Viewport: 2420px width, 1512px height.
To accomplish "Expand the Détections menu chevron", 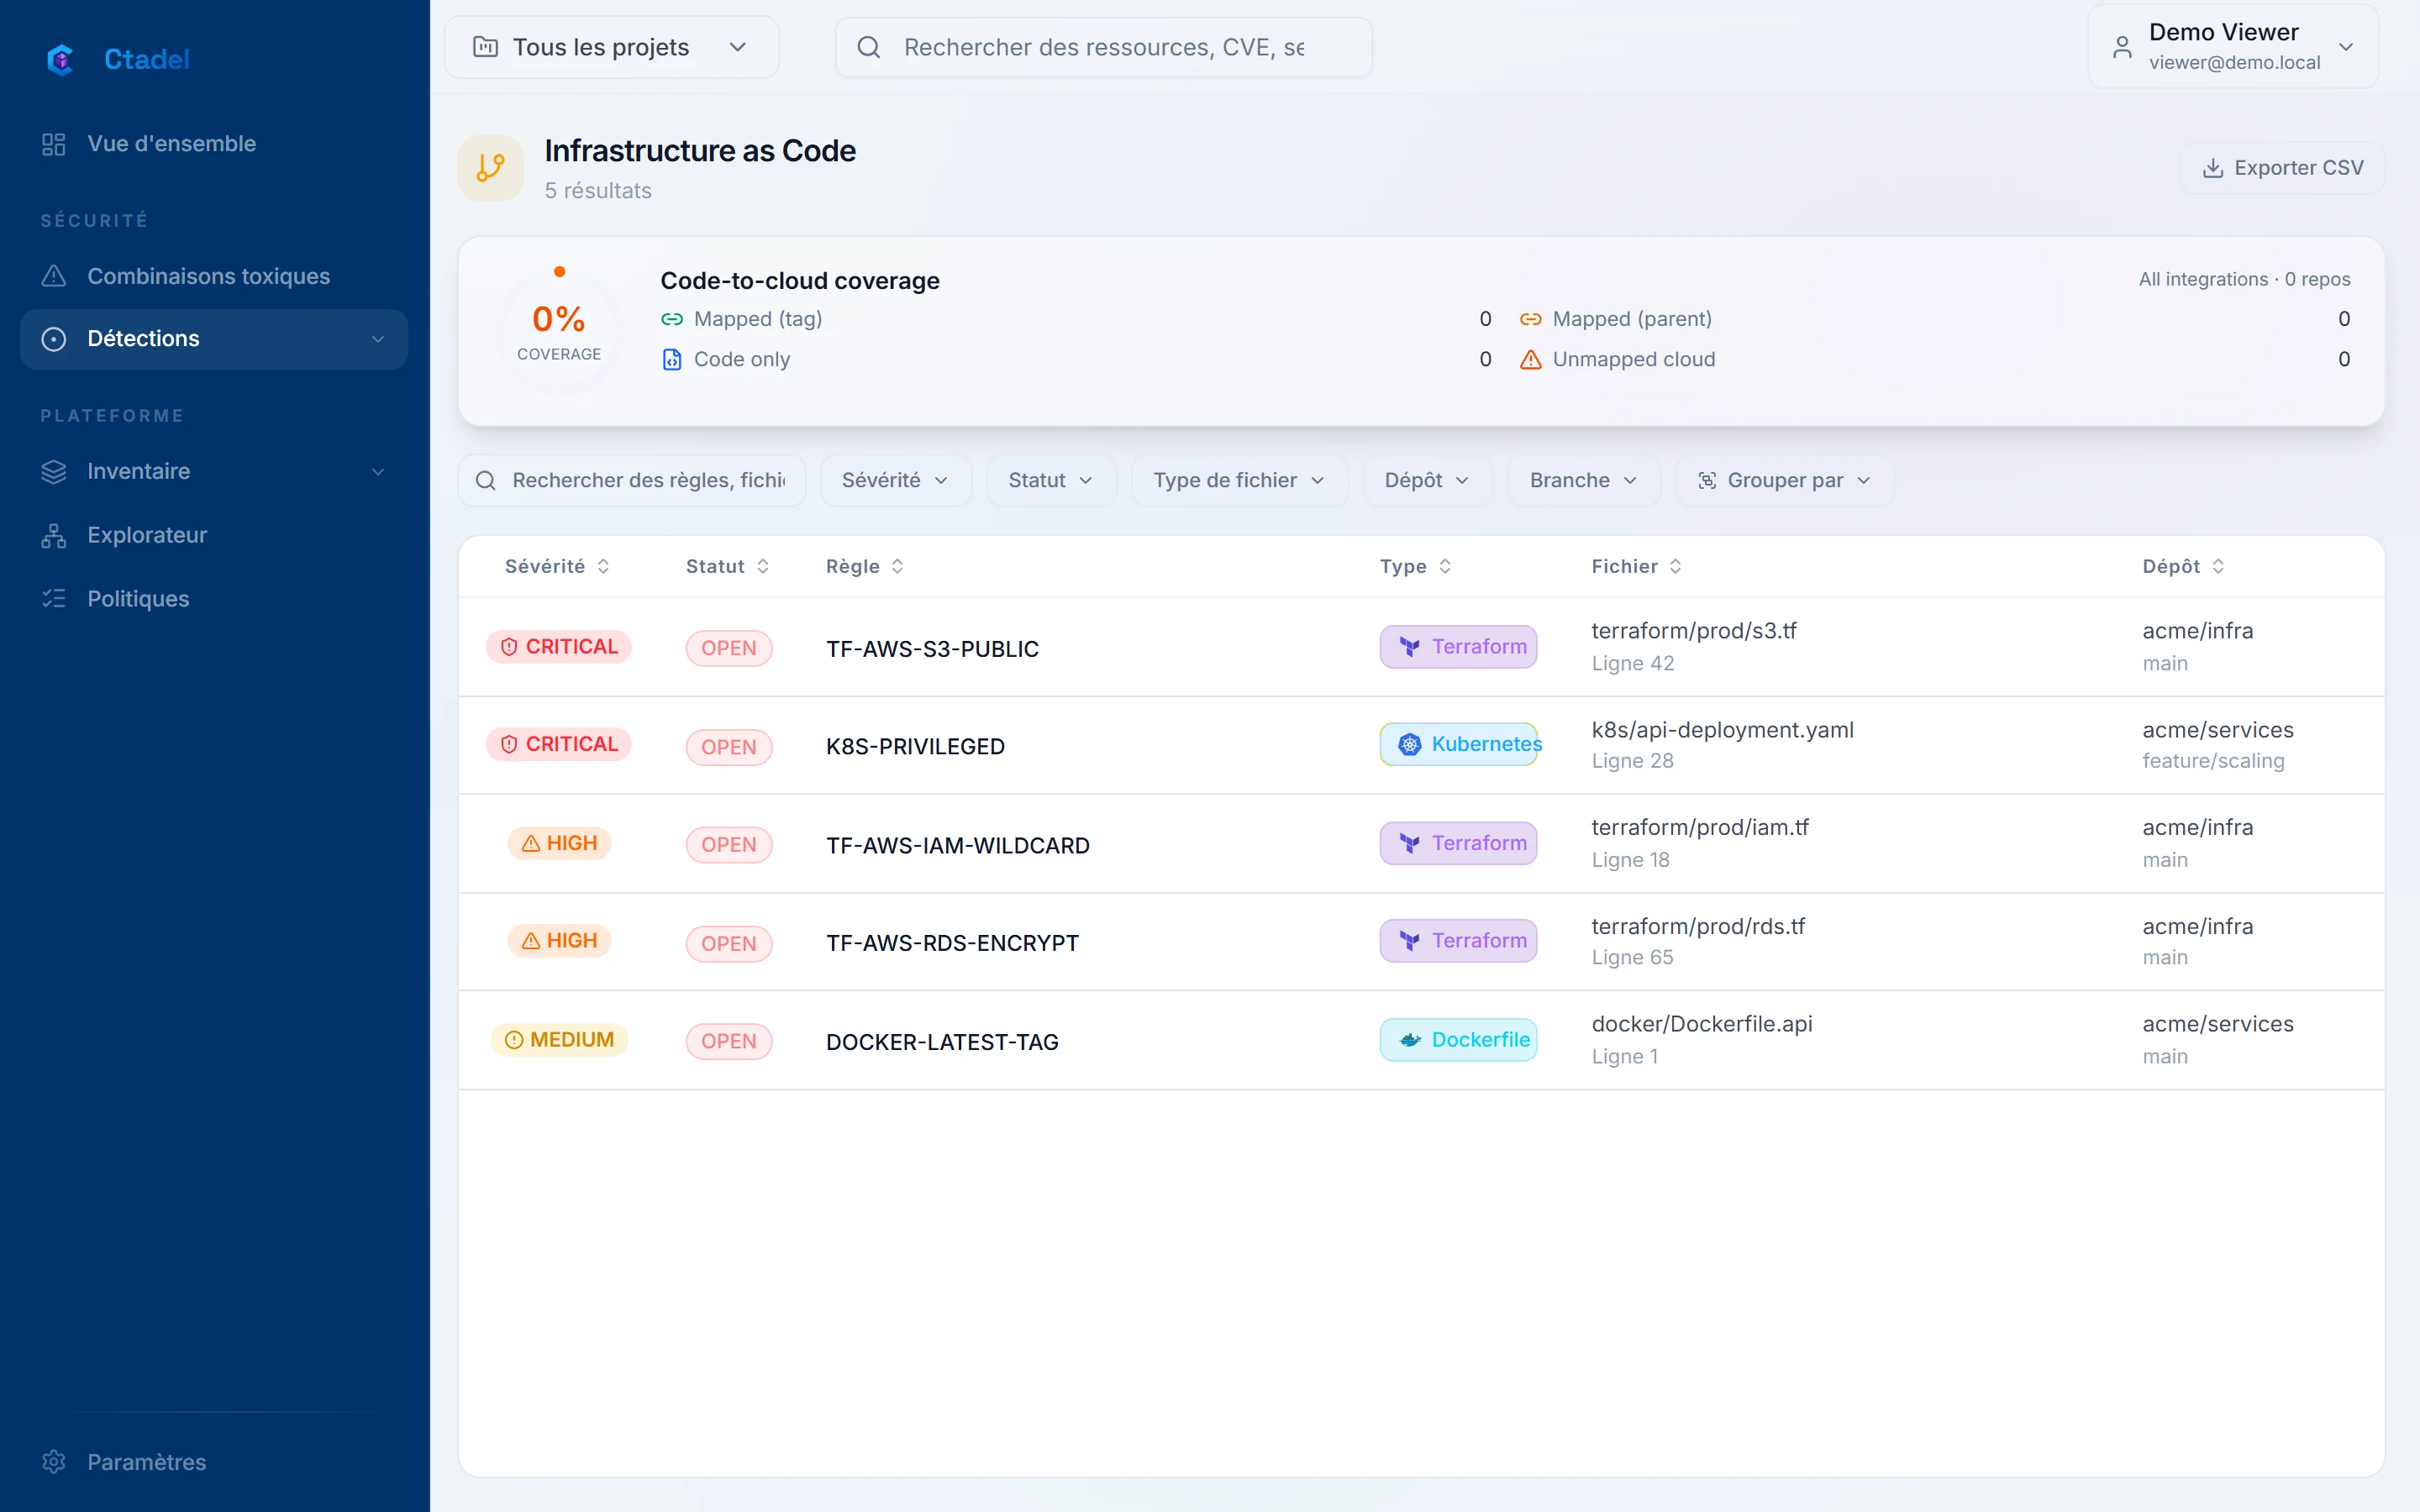I will point(378,339).
